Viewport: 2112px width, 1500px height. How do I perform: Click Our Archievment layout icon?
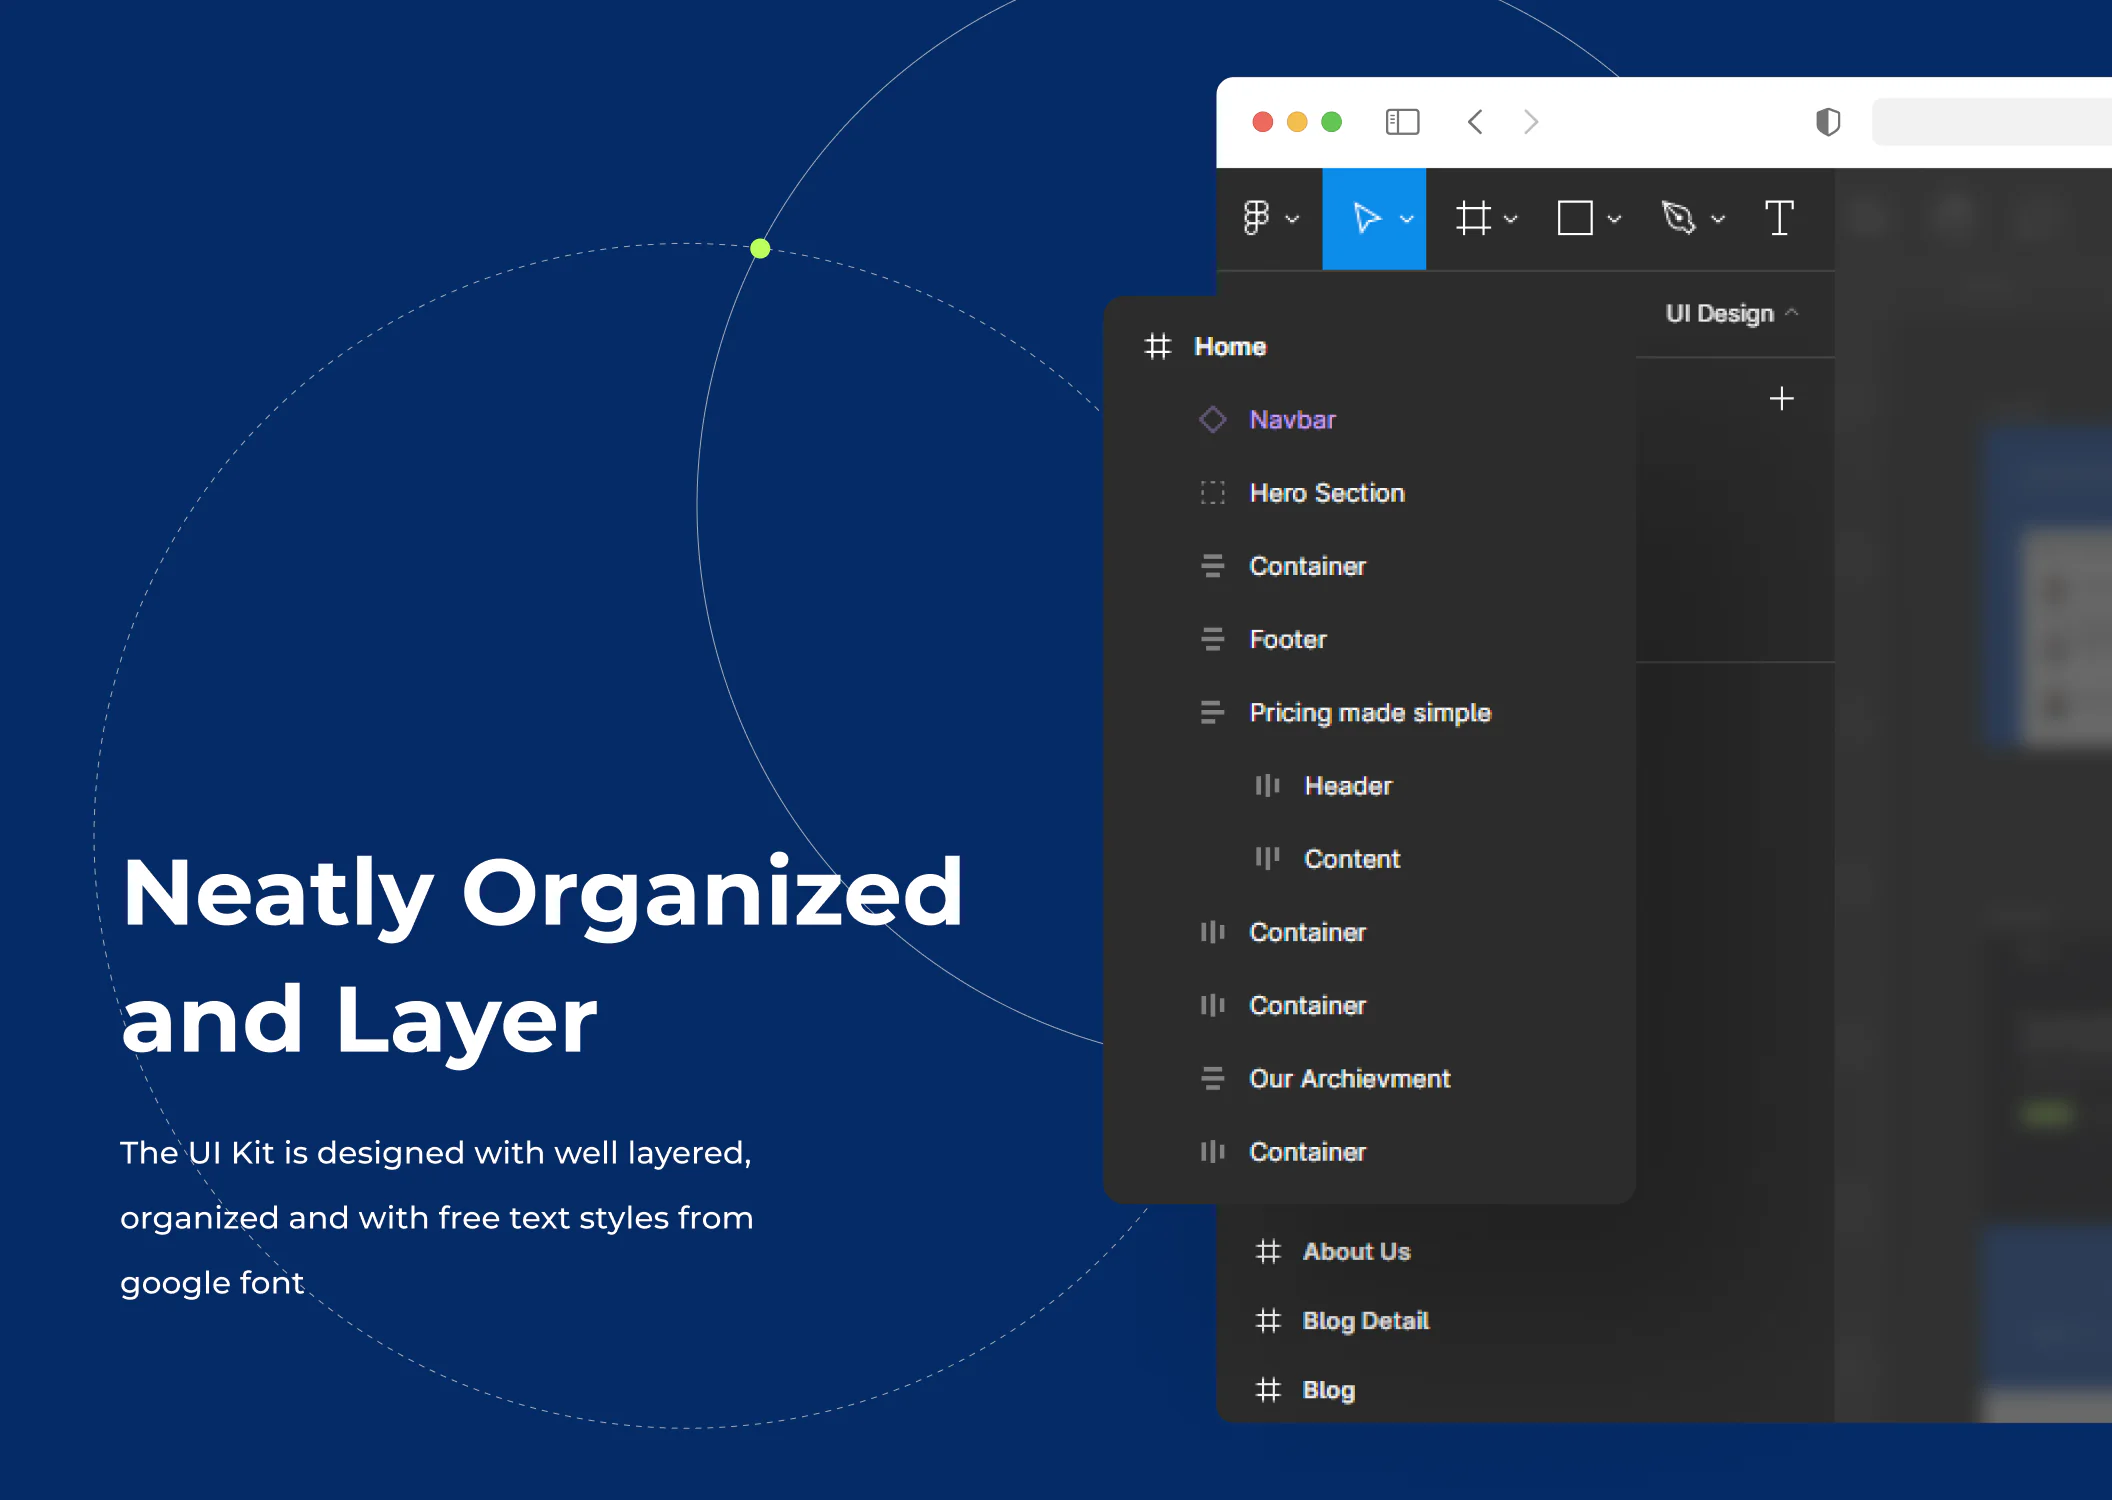click(1212, 1079)
